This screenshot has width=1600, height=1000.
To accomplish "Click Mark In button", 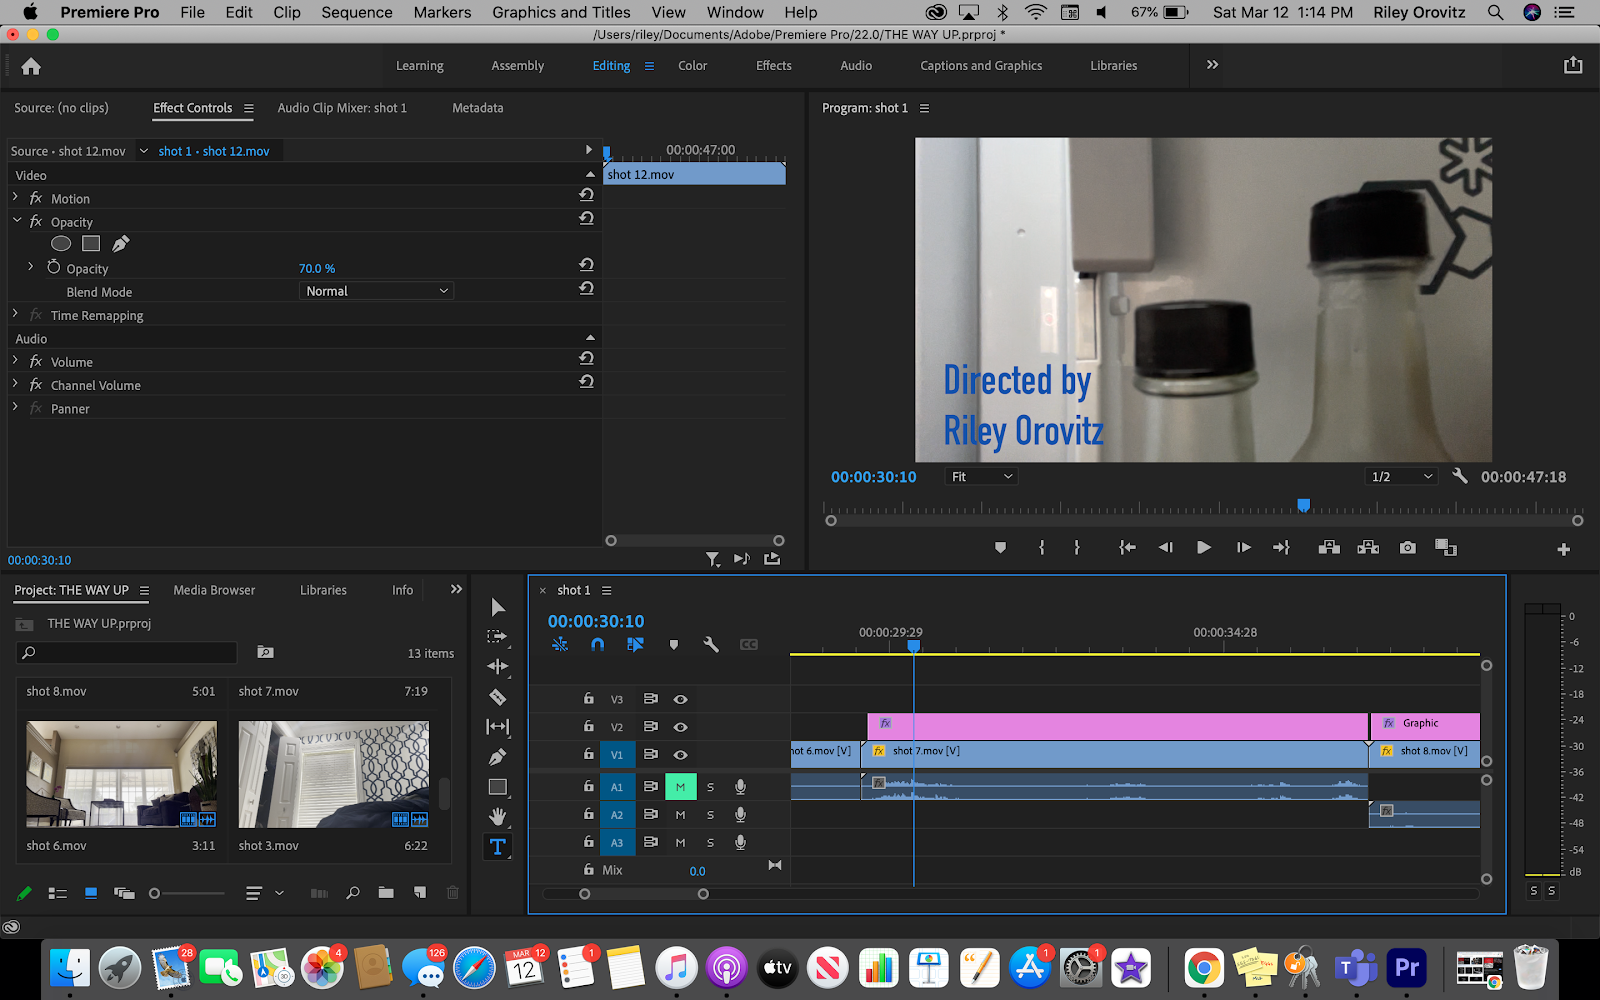I will pos(1041,547).
